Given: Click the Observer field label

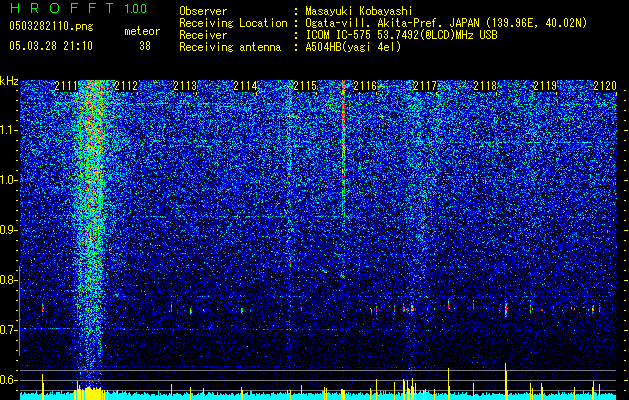Looking at the screenshot, I should [x=203, y=11].
